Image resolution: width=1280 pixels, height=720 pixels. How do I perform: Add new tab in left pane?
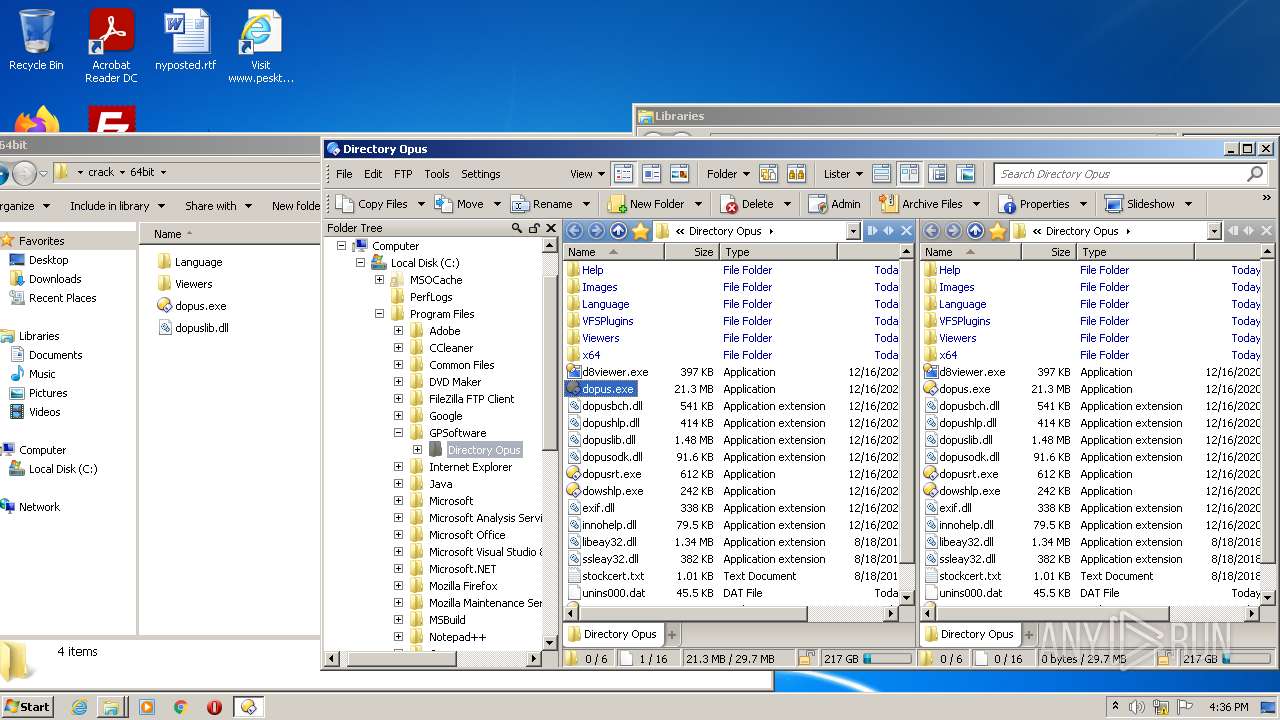click(x=672, y=634)
